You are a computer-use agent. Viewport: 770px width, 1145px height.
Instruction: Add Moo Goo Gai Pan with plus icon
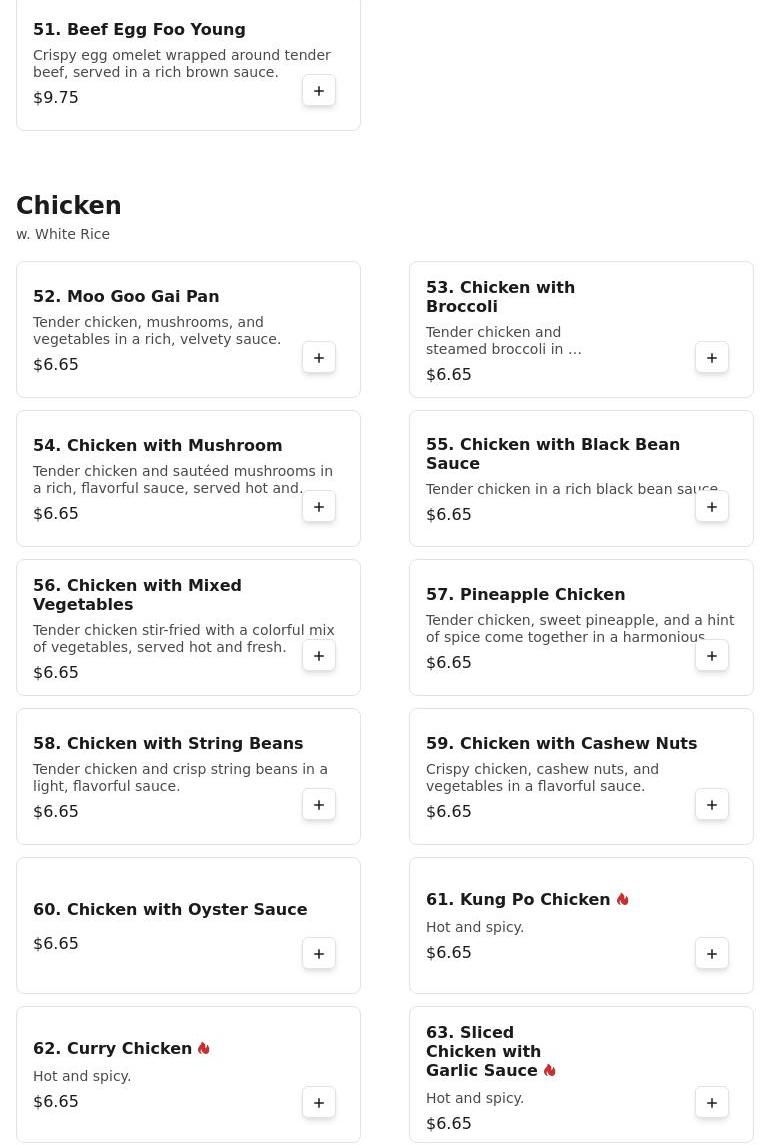tap(319, 358)
